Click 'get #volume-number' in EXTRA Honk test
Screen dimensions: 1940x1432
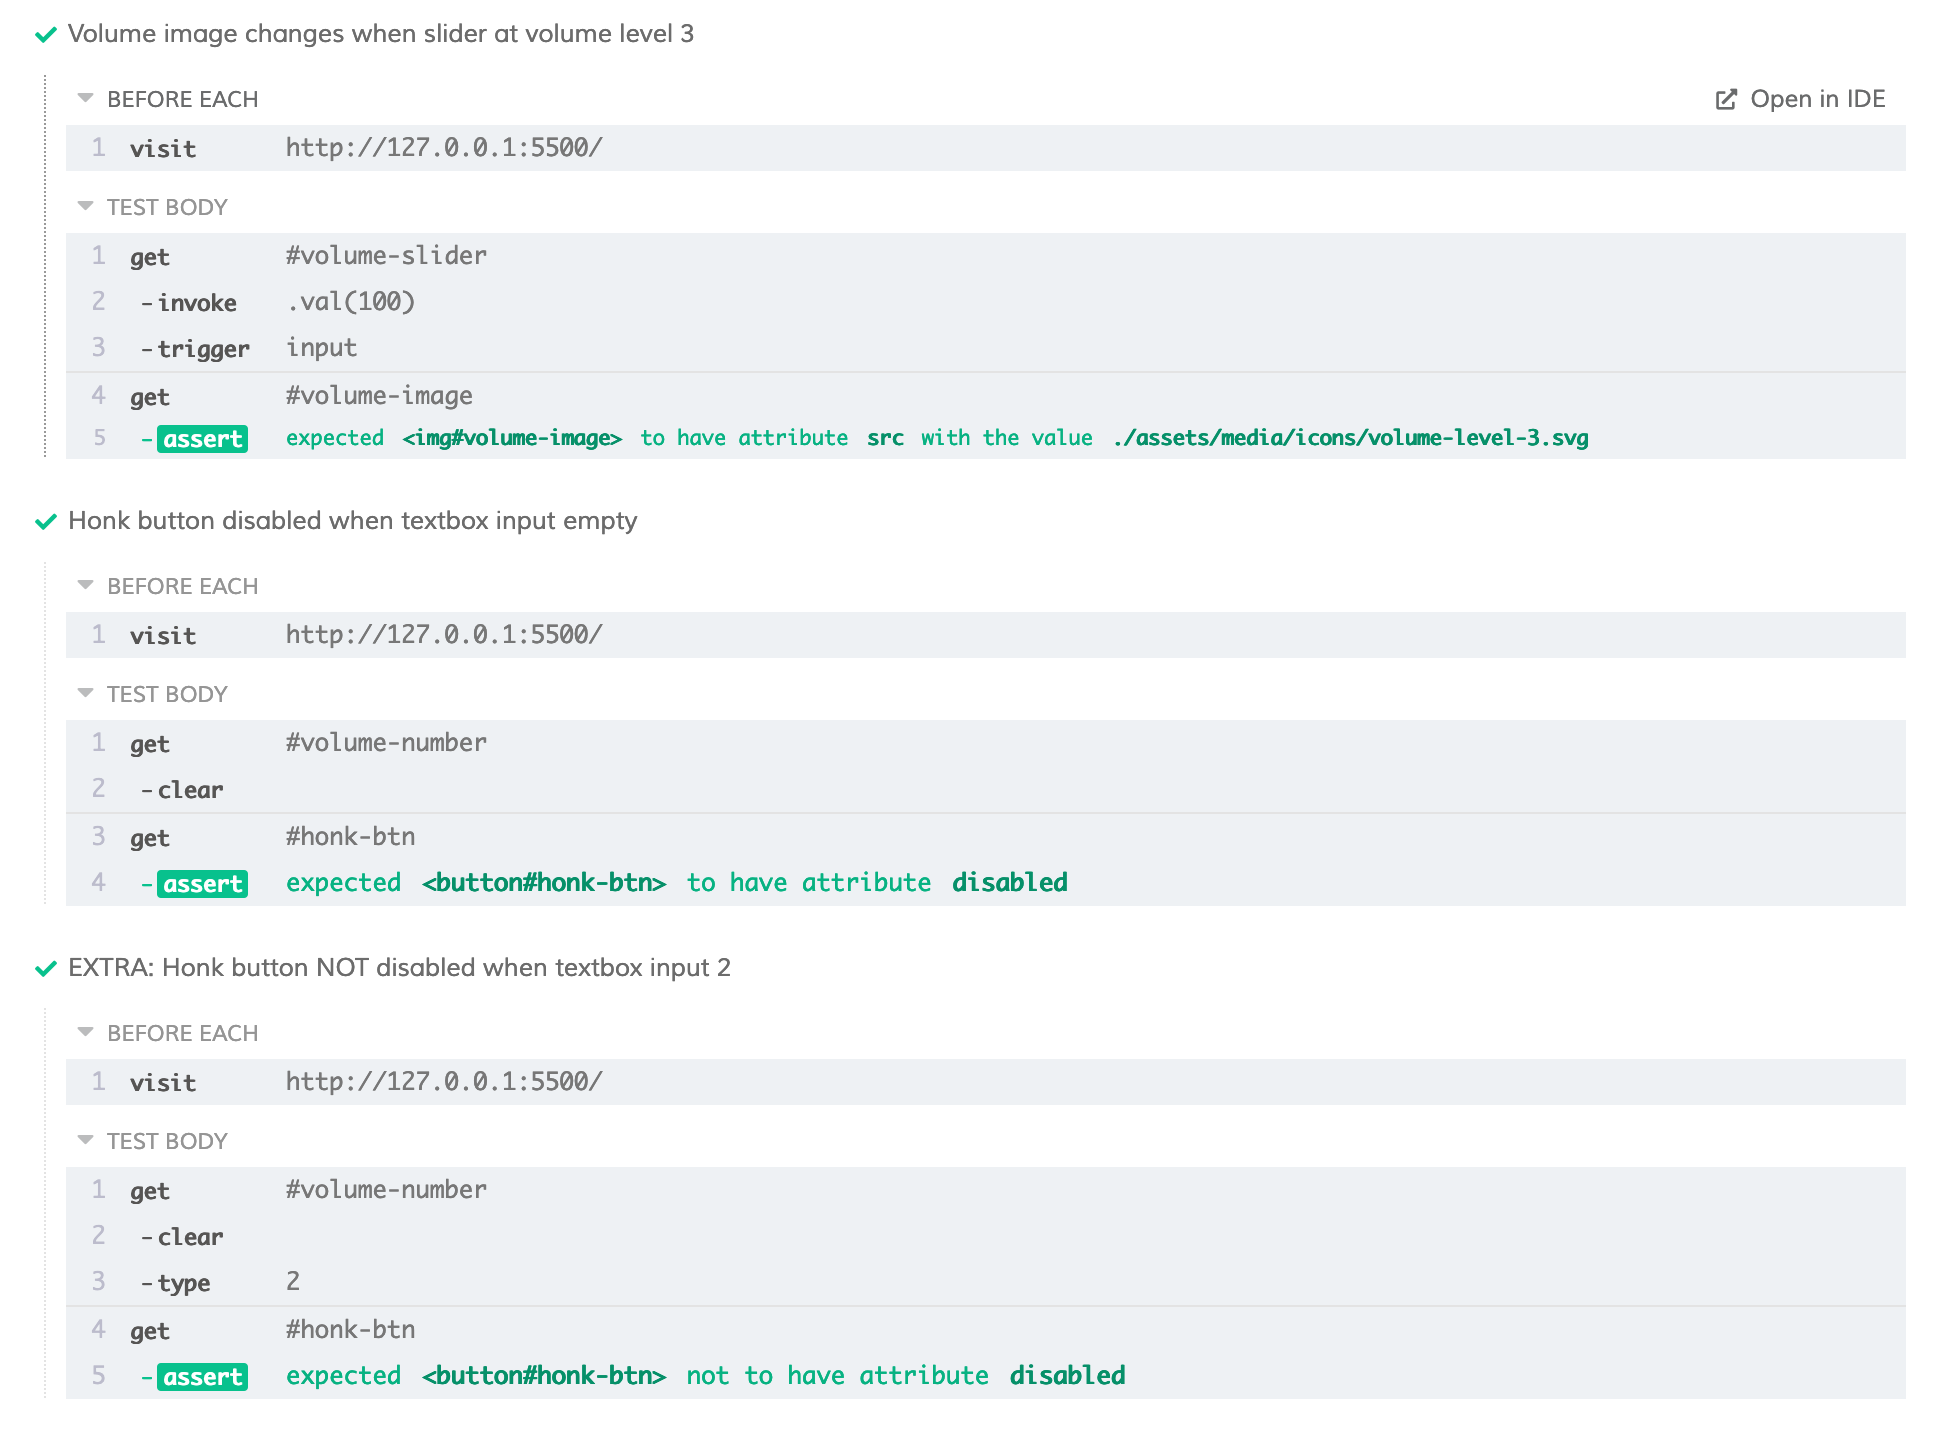coord(986,1190)
